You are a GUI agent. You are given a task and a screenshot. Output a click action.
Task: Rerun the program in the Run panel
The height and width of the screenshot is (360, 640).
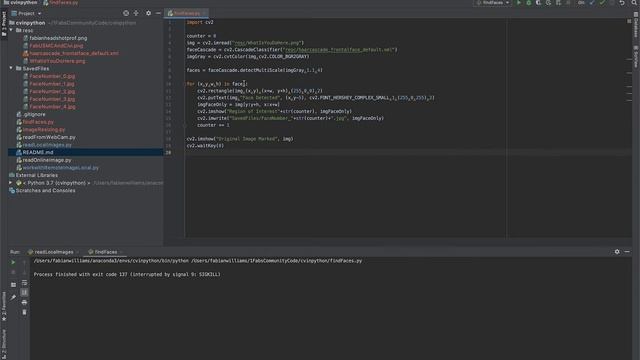tap(13, 262)
